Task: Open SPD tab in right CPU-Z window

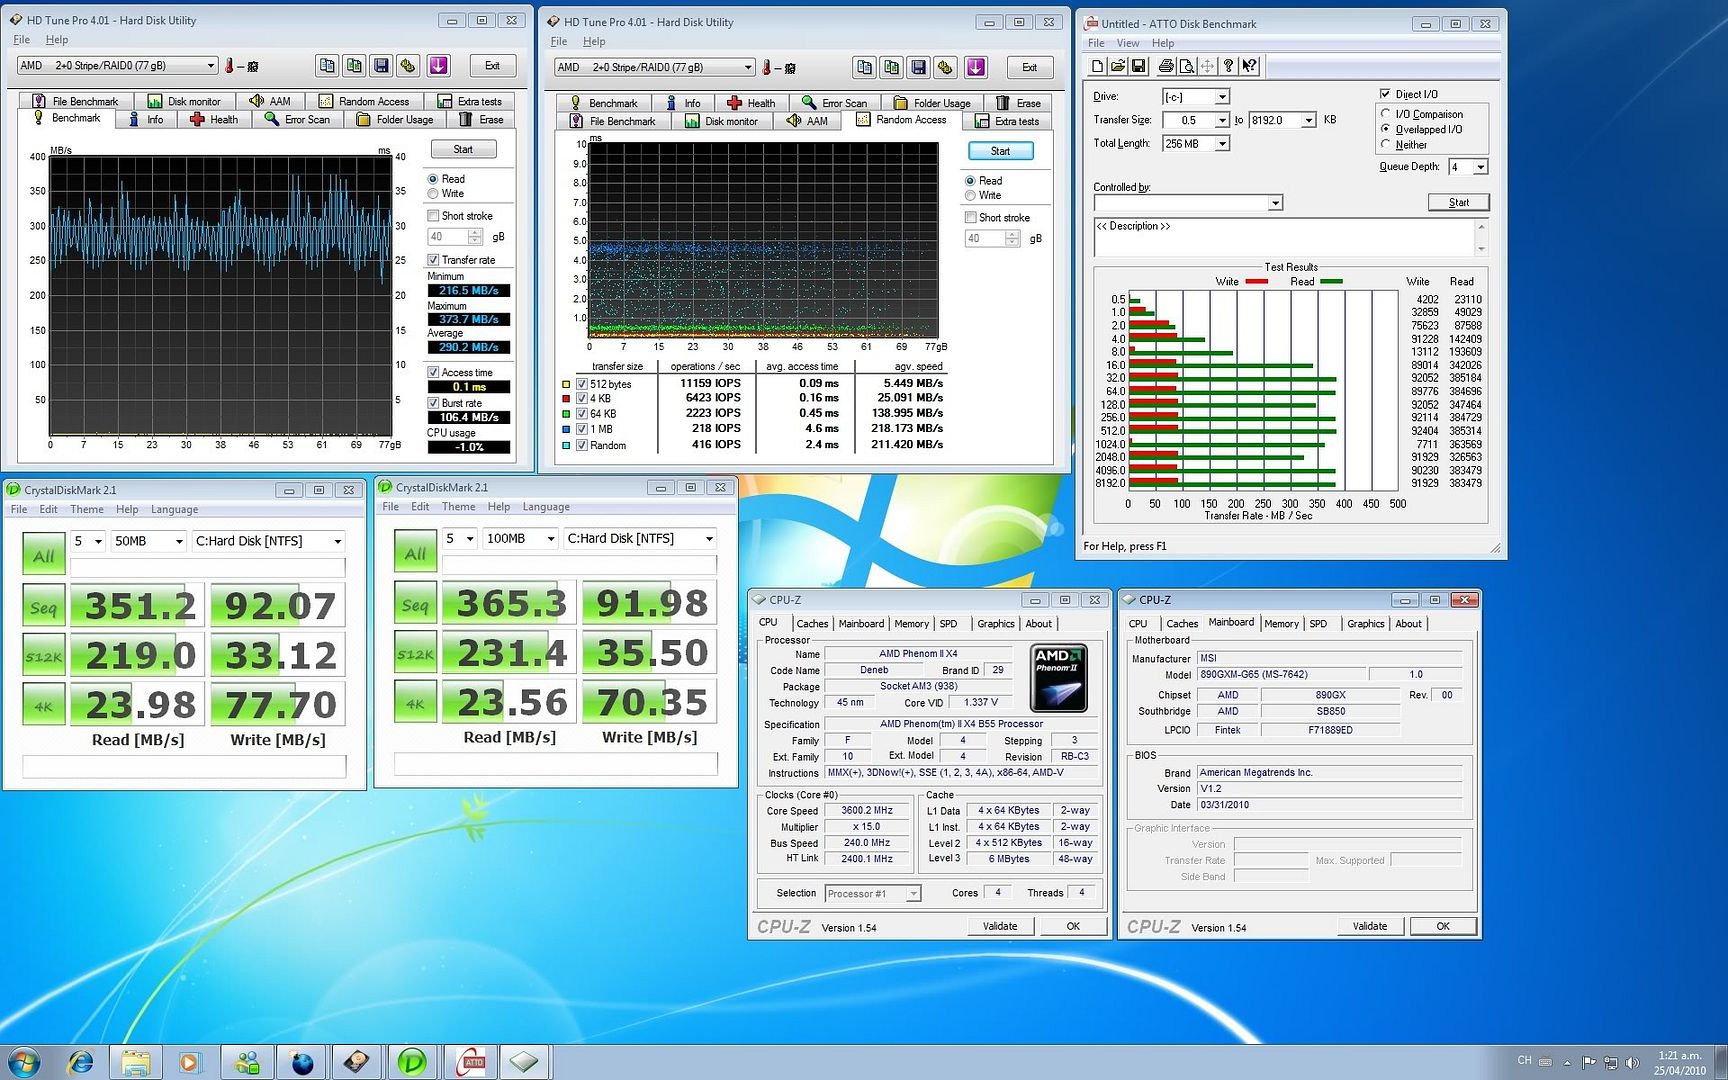Action: pos(1318,624)
